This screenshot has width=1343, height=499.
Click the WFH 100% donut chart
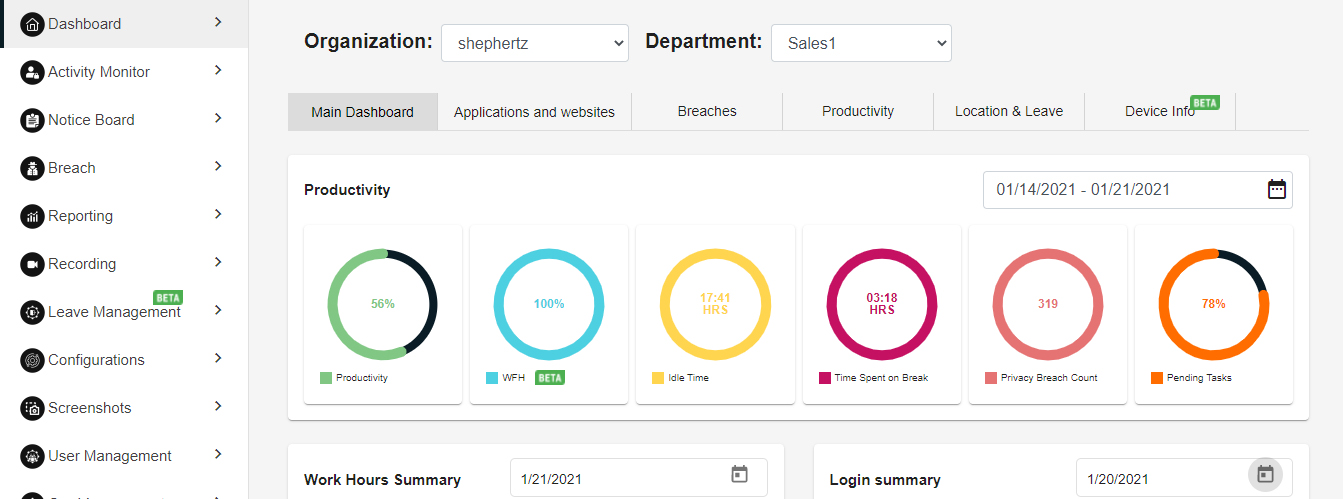point(549,304)
